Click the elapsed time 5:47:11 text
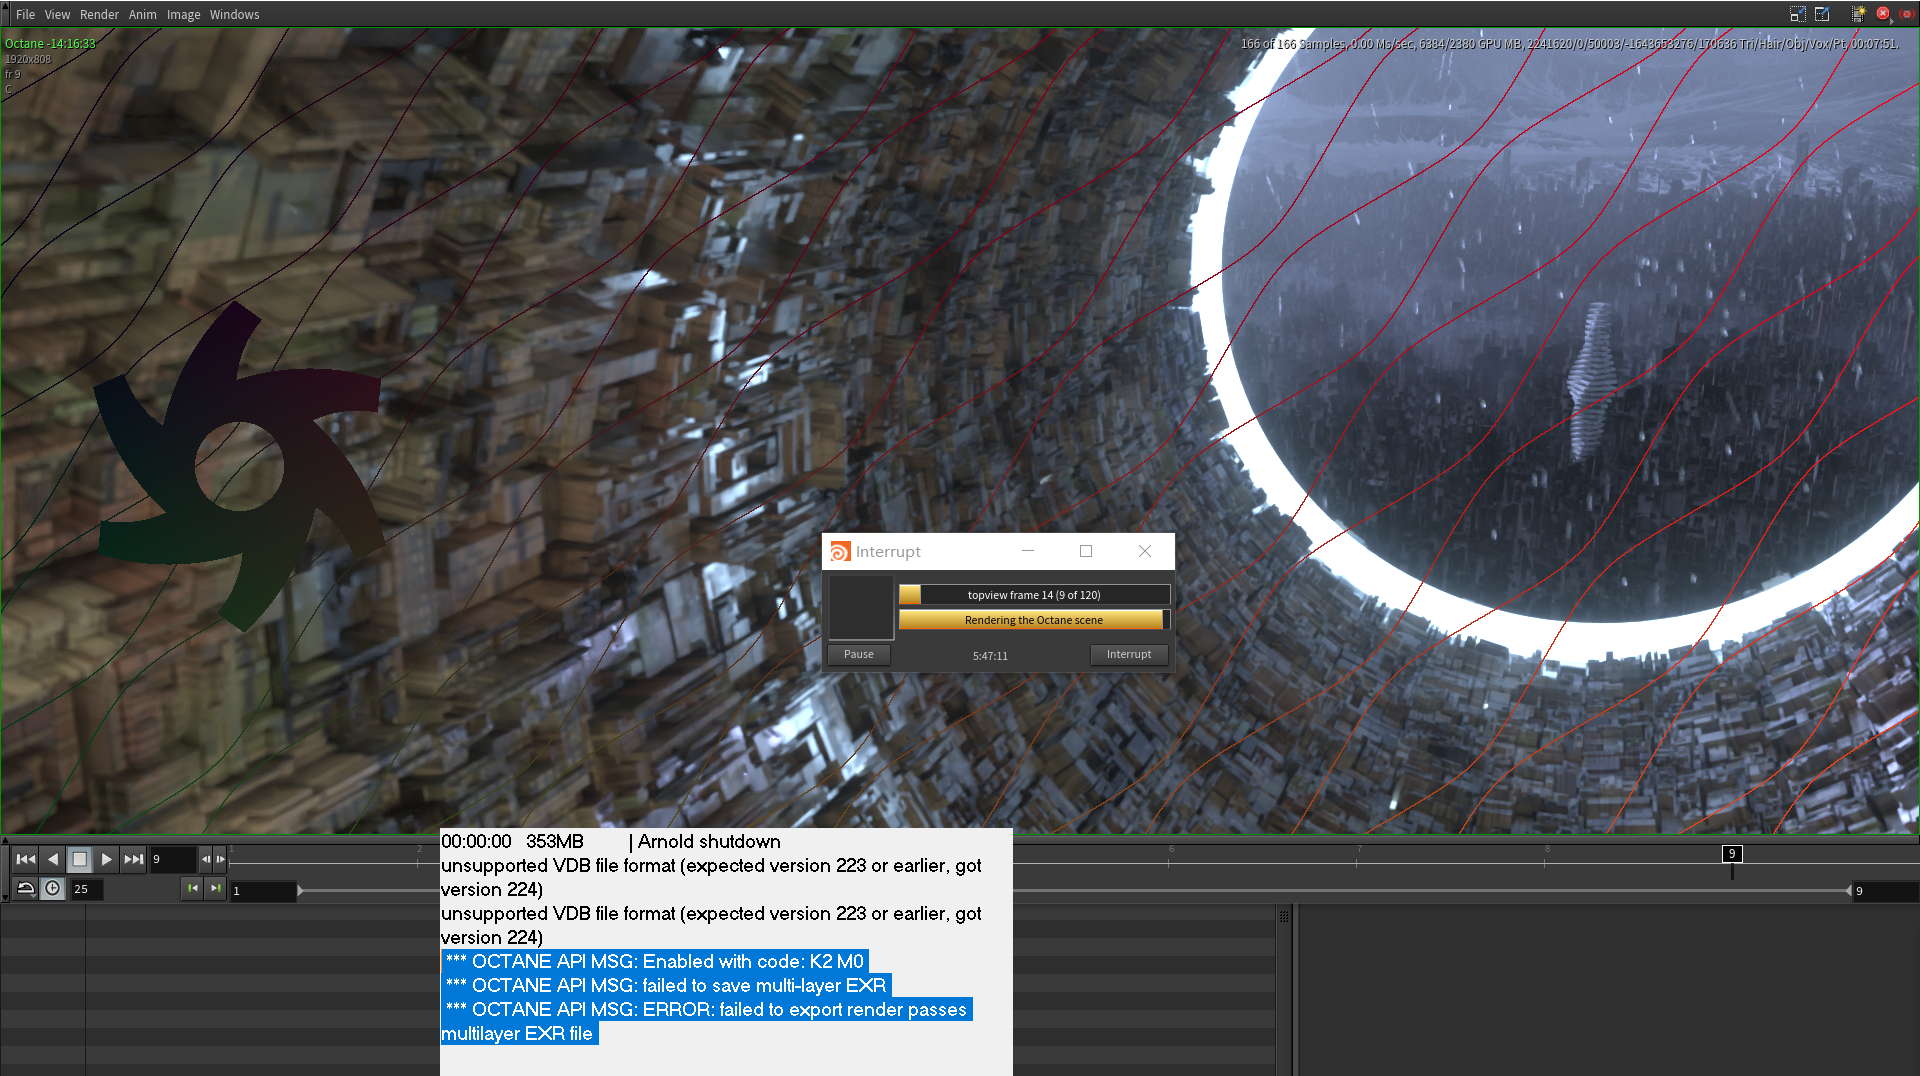The image size is (1920, 1076). click(990, 656)
